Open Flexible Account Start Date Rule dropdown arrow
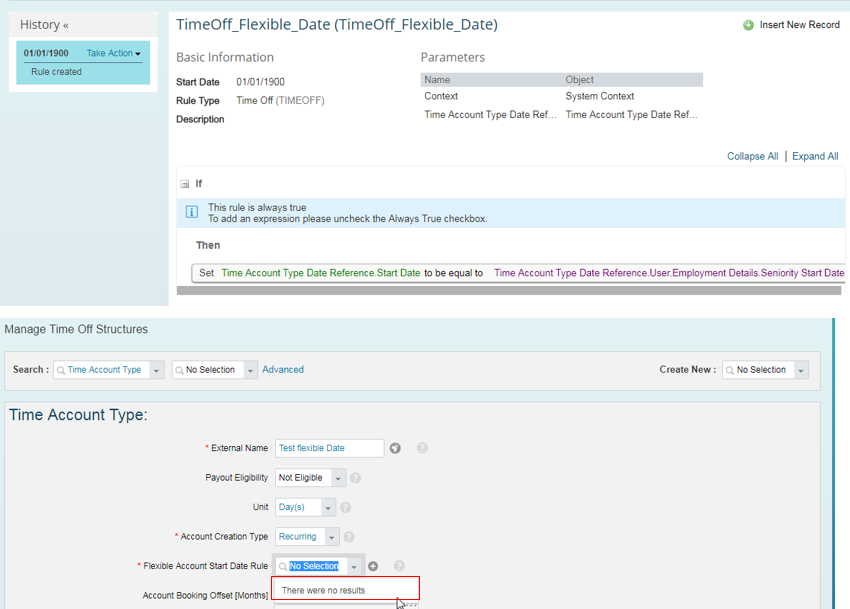Viewport: 850px width, 609px height. (354, 567)
